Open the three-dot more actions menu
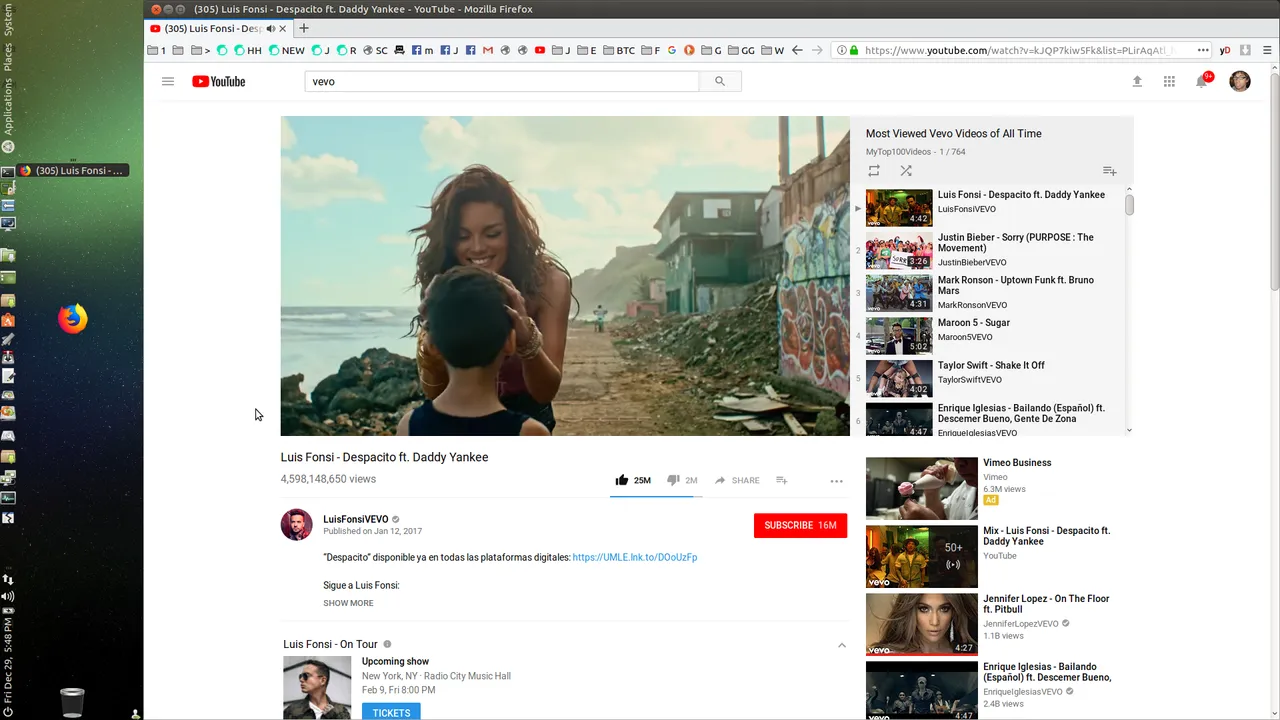Viewport: 1280px width, 720px height. point(836,481)
